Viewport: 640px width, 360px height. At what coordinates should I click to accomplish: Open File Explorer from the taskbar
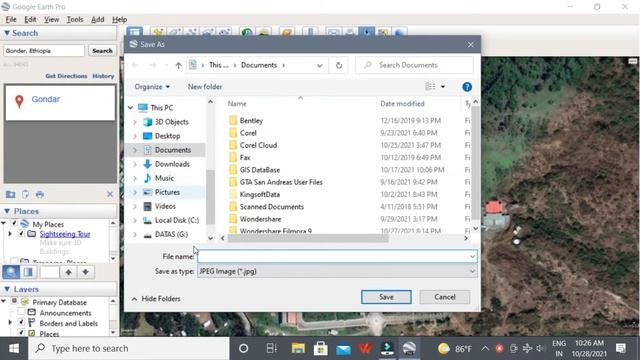pos(298,348)
